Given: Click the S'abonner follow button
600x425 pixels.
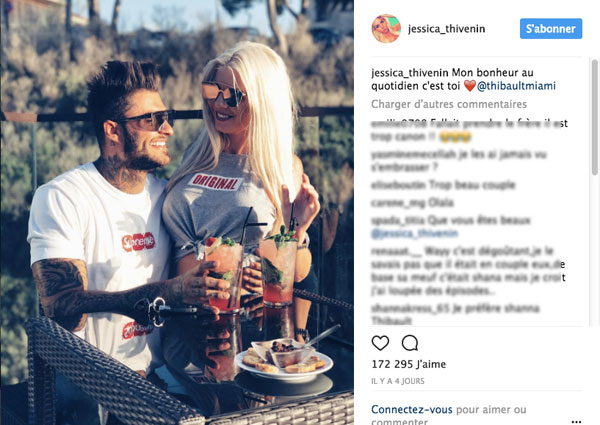Looking at the screenshot, I should click(551, 29).
